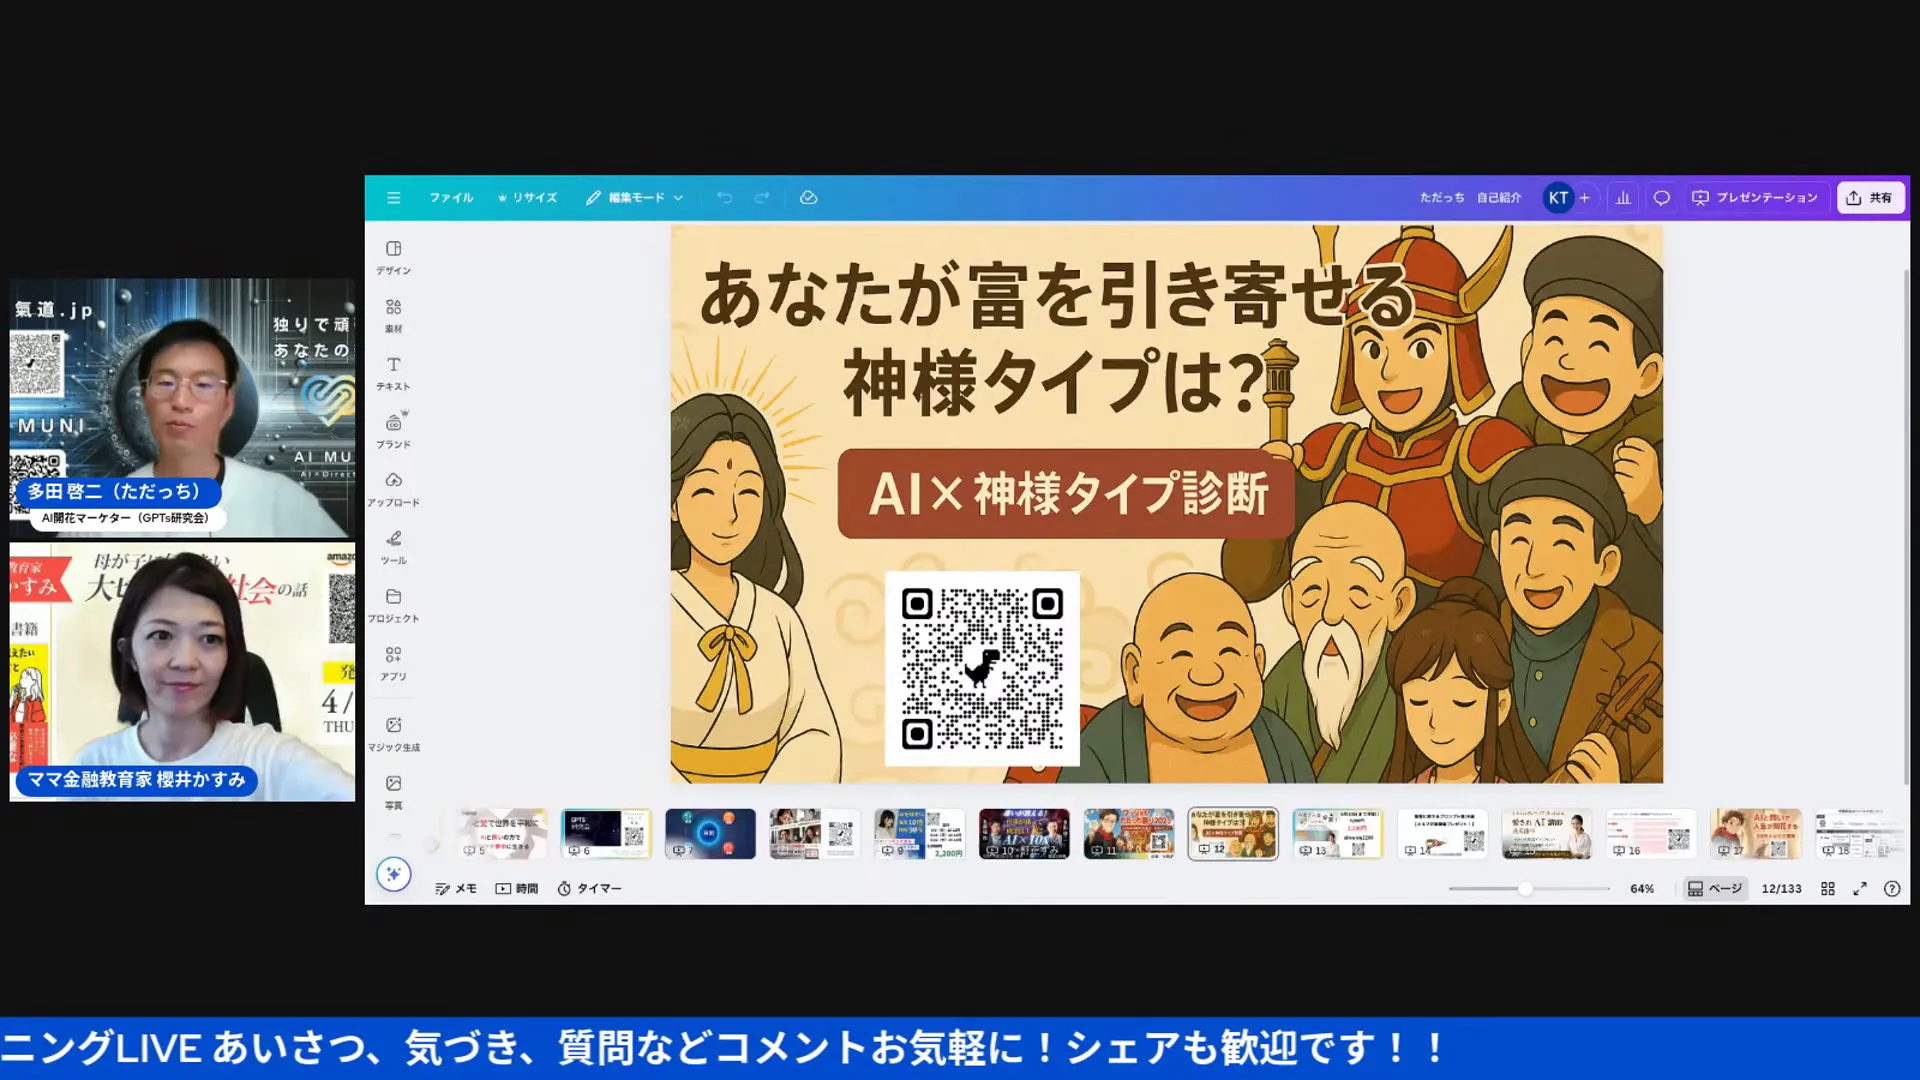Click the design title ただっち 自己紹介
The image size is (1920, 1080).
tap(1470, 198)
